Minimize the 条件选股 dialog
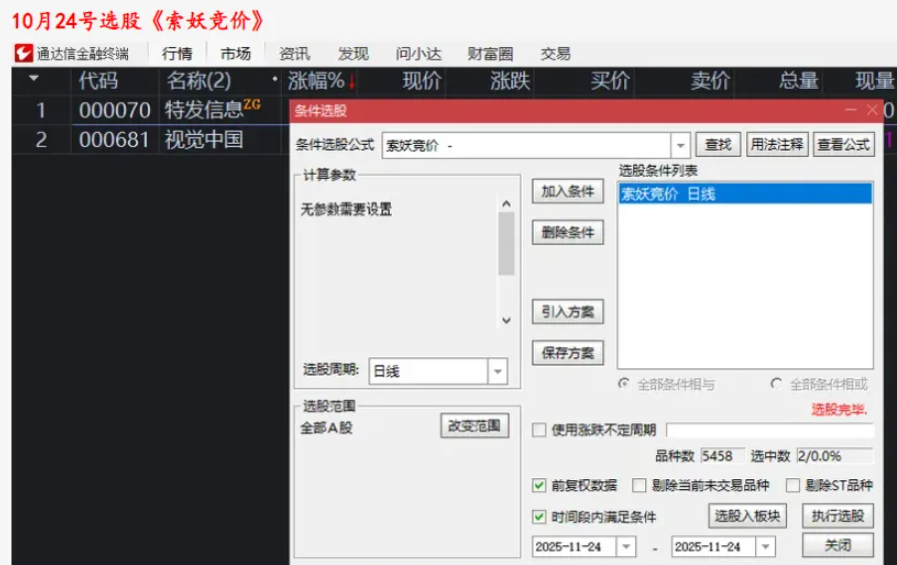The height and width of the screenshot is (565, 897). click(x=851, y=110)
